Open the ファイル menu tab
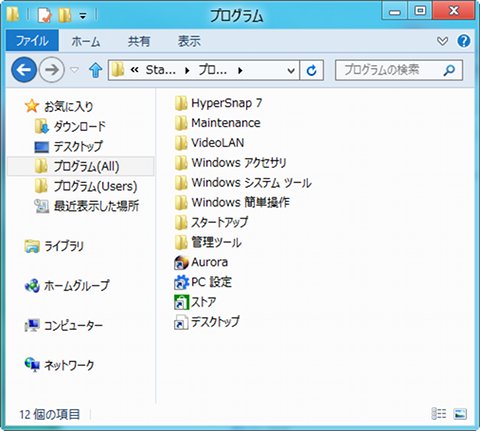 (32, 41)
